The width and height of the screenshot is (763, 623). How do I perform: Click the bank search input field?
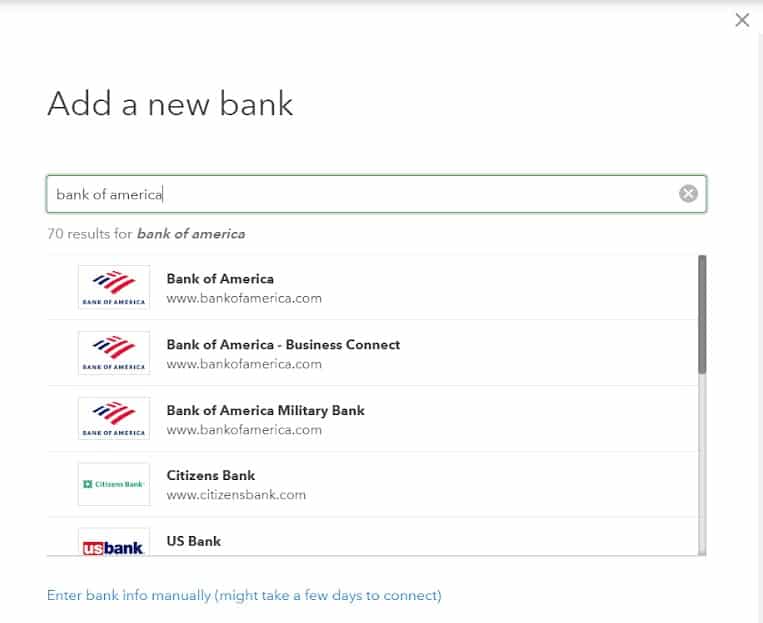pos(376,194)
